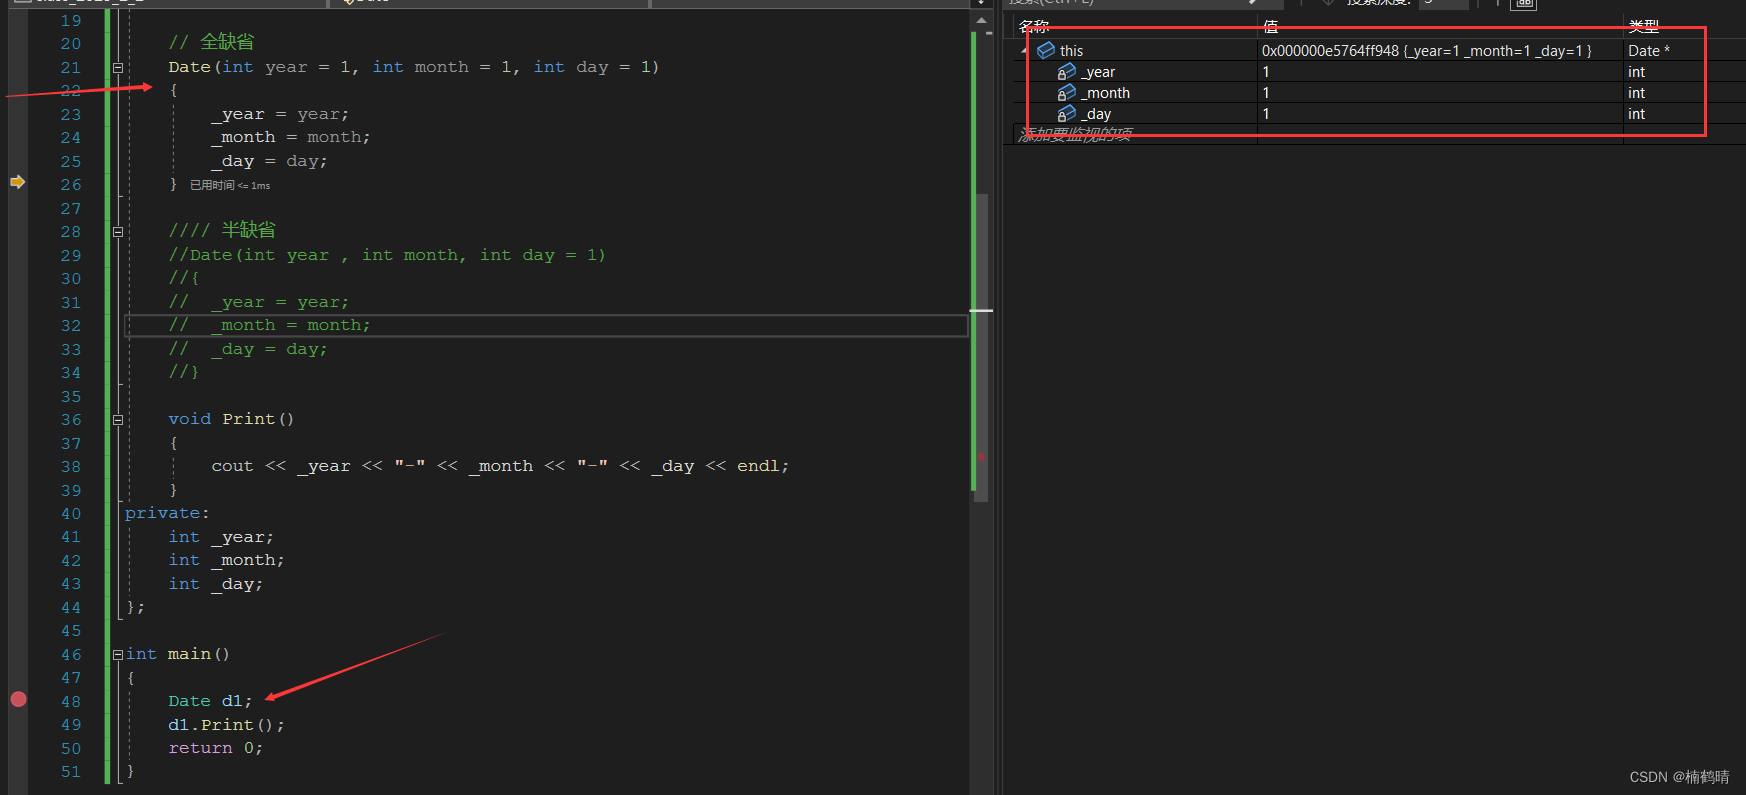Click the breakpoint dot on line 48

[x=18, y=699]
